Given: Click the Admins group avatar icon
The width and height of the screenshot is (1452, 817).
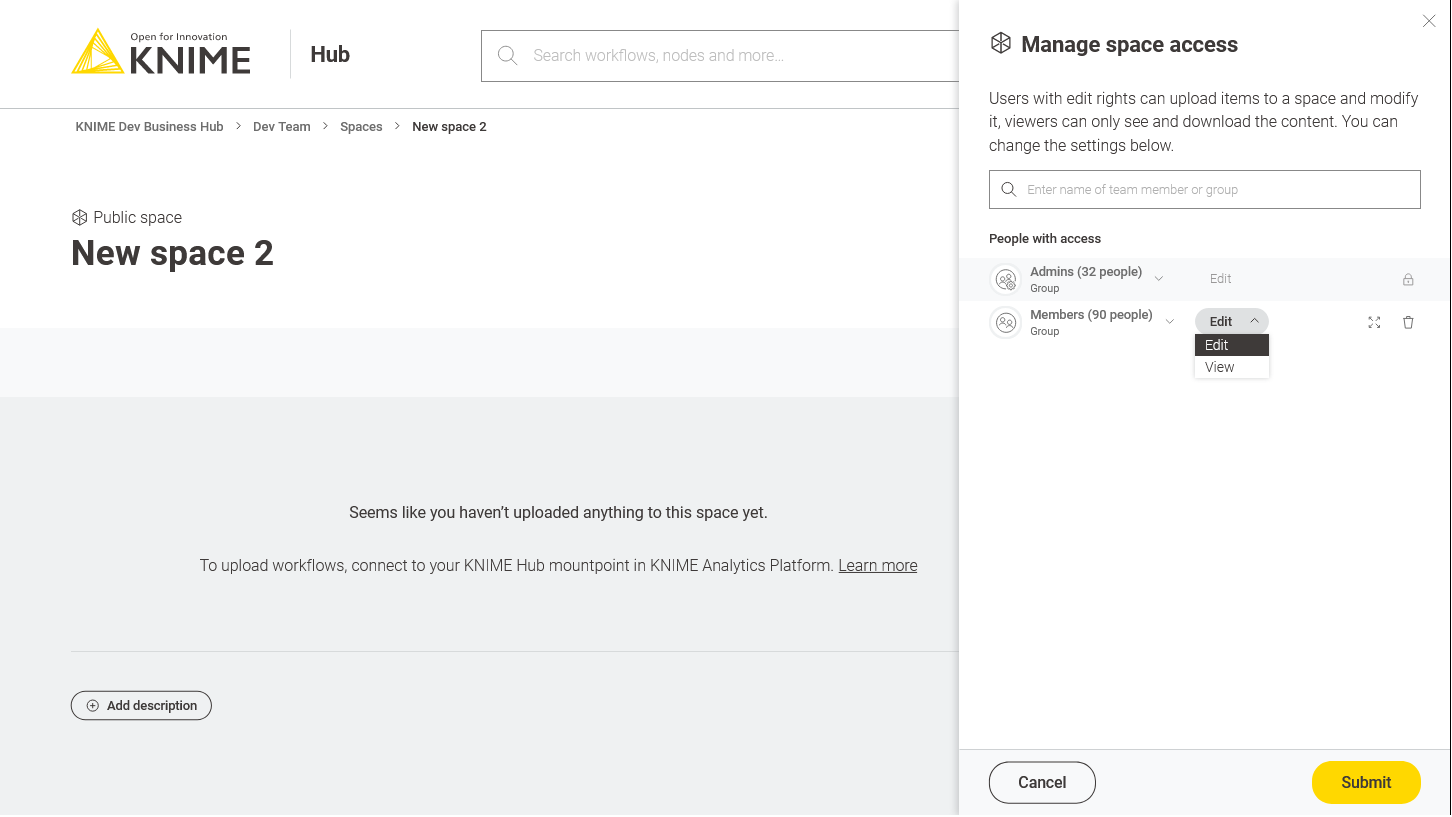Looking at the screenshot, I should coord(1006,280).
